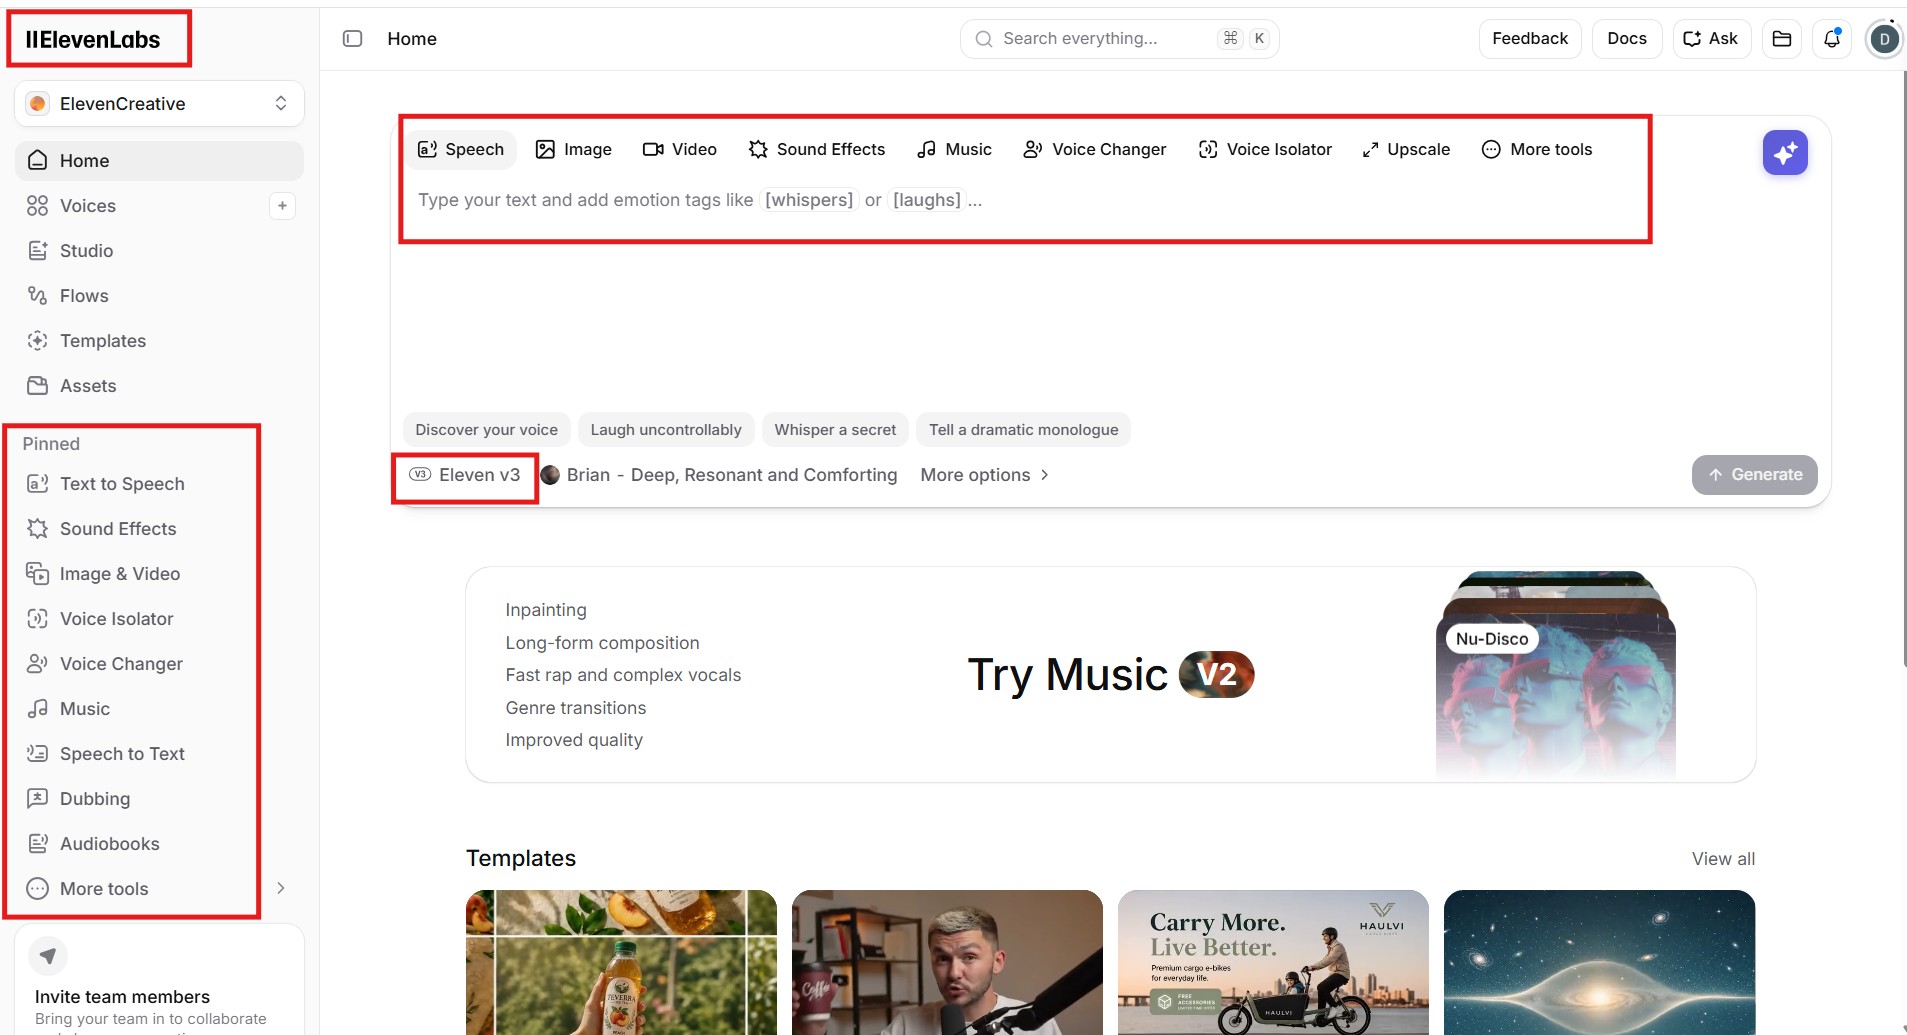Open View all templates link
This screenshot has width=1907, height=1035.
(1723, 859)
